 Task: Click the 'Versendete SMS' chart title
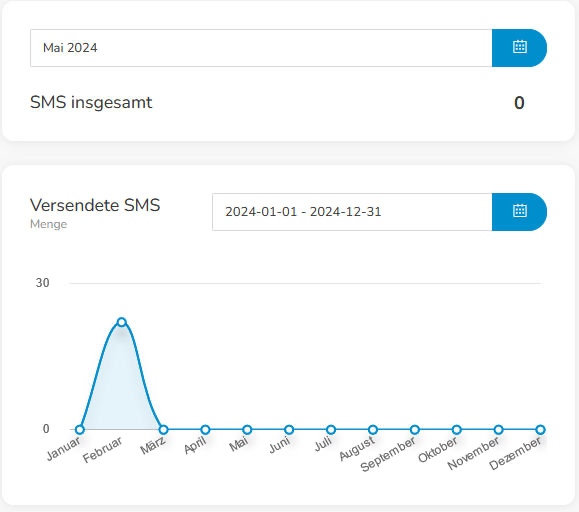(x=95, y=205)
